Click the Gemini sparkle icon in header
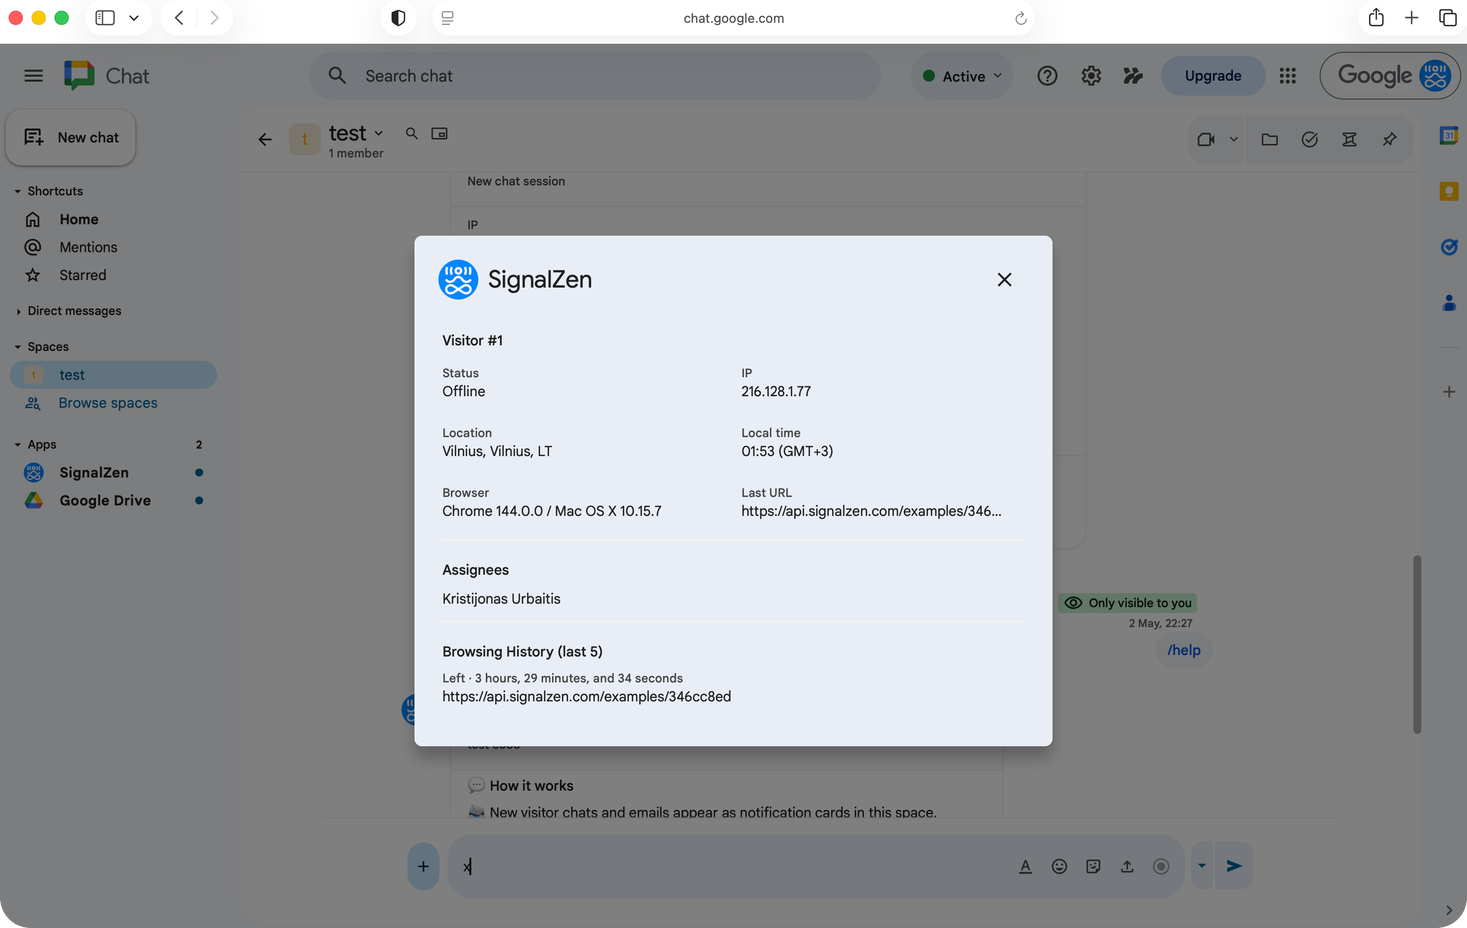Viewport: 1467px width, 928px height. (1133, 76)
